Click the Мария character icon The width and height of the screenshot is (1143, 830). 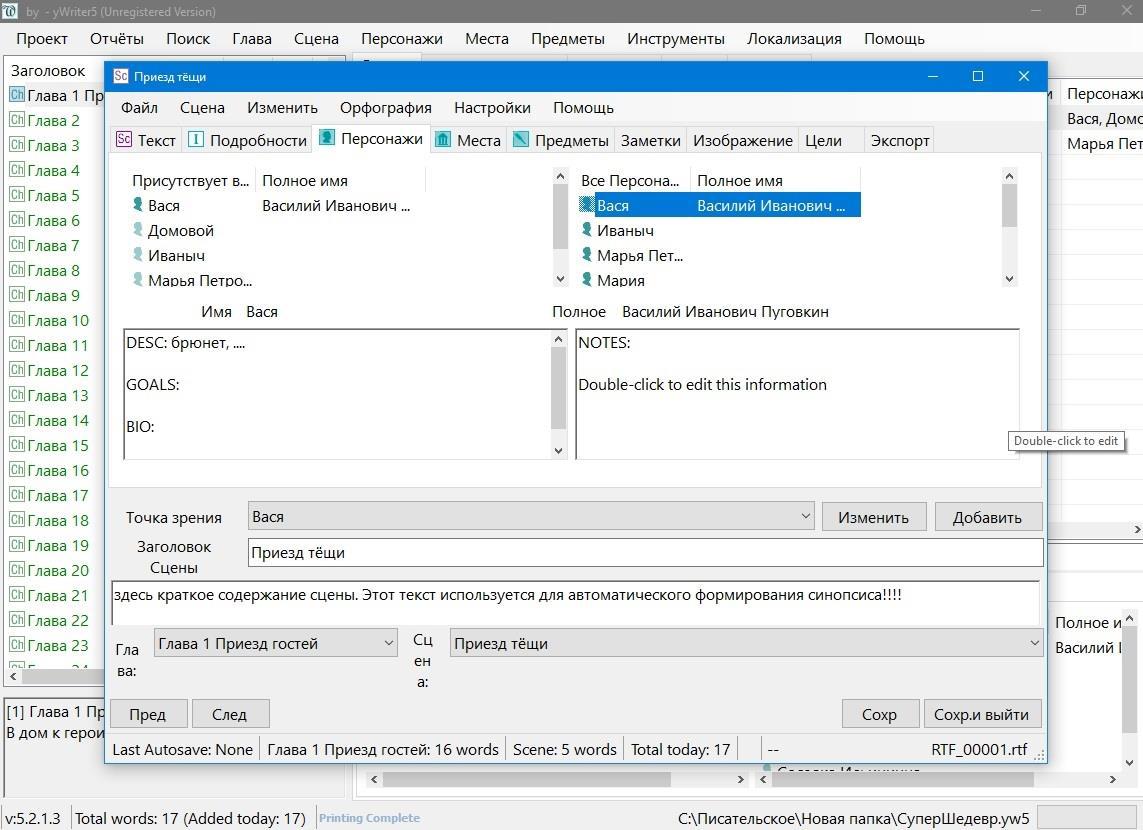(587, 280)
